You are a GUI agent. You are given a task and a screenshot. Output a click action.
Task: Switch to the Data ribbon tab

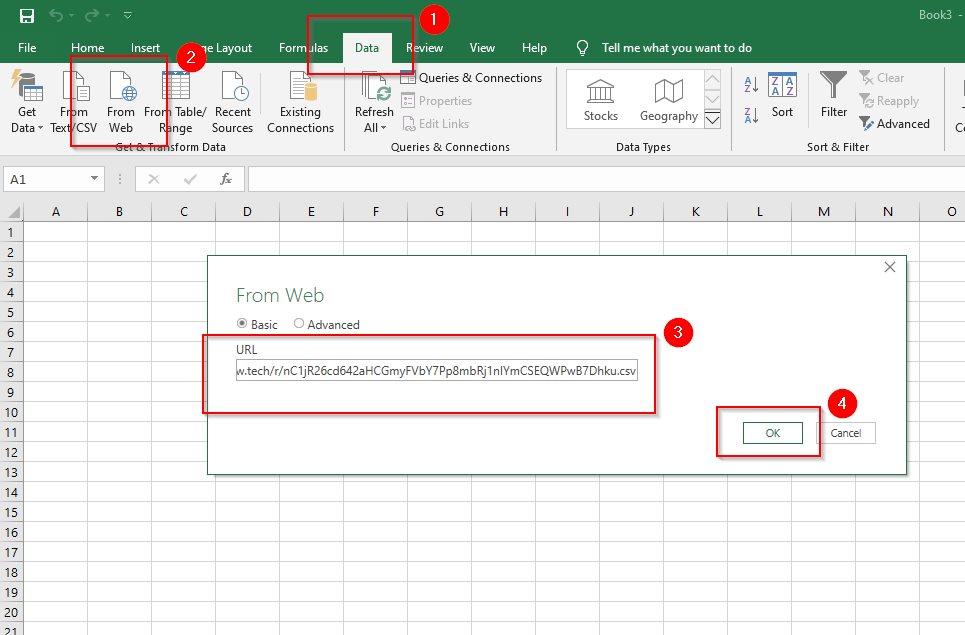366,47
